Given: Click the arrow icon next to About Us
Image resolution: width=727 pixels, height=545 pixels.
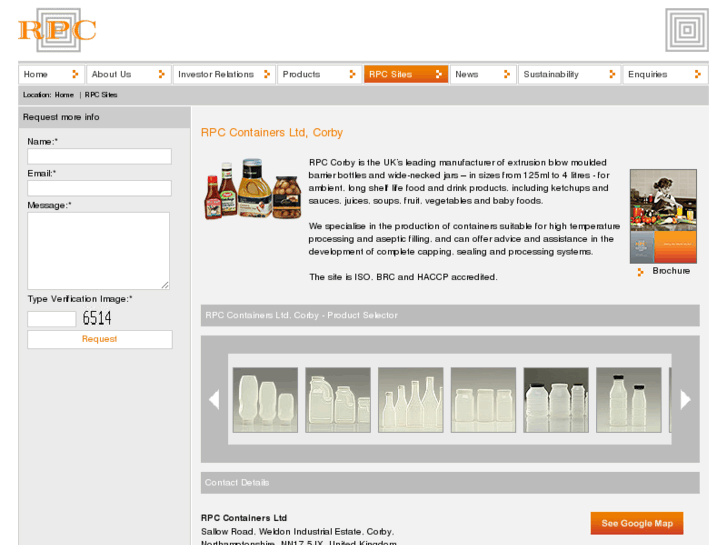Looking at the screenshot, I should [161, 74].
